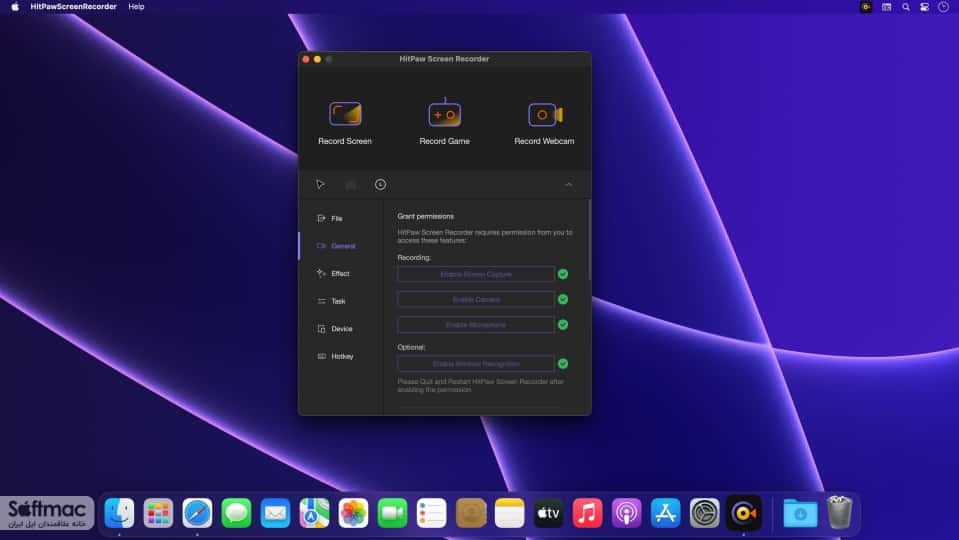The width and height of the screenshot is (959, 540).
Task: Open Reminders from the Dock
Action: click(x=431, y=512)
